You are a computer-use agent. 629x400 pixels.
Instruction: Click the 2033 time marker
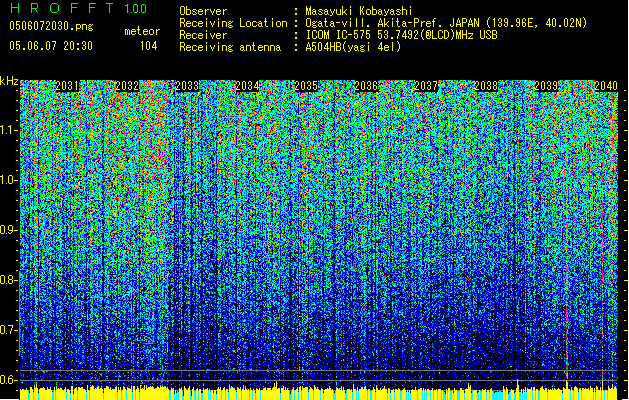[x=187, y=86]
